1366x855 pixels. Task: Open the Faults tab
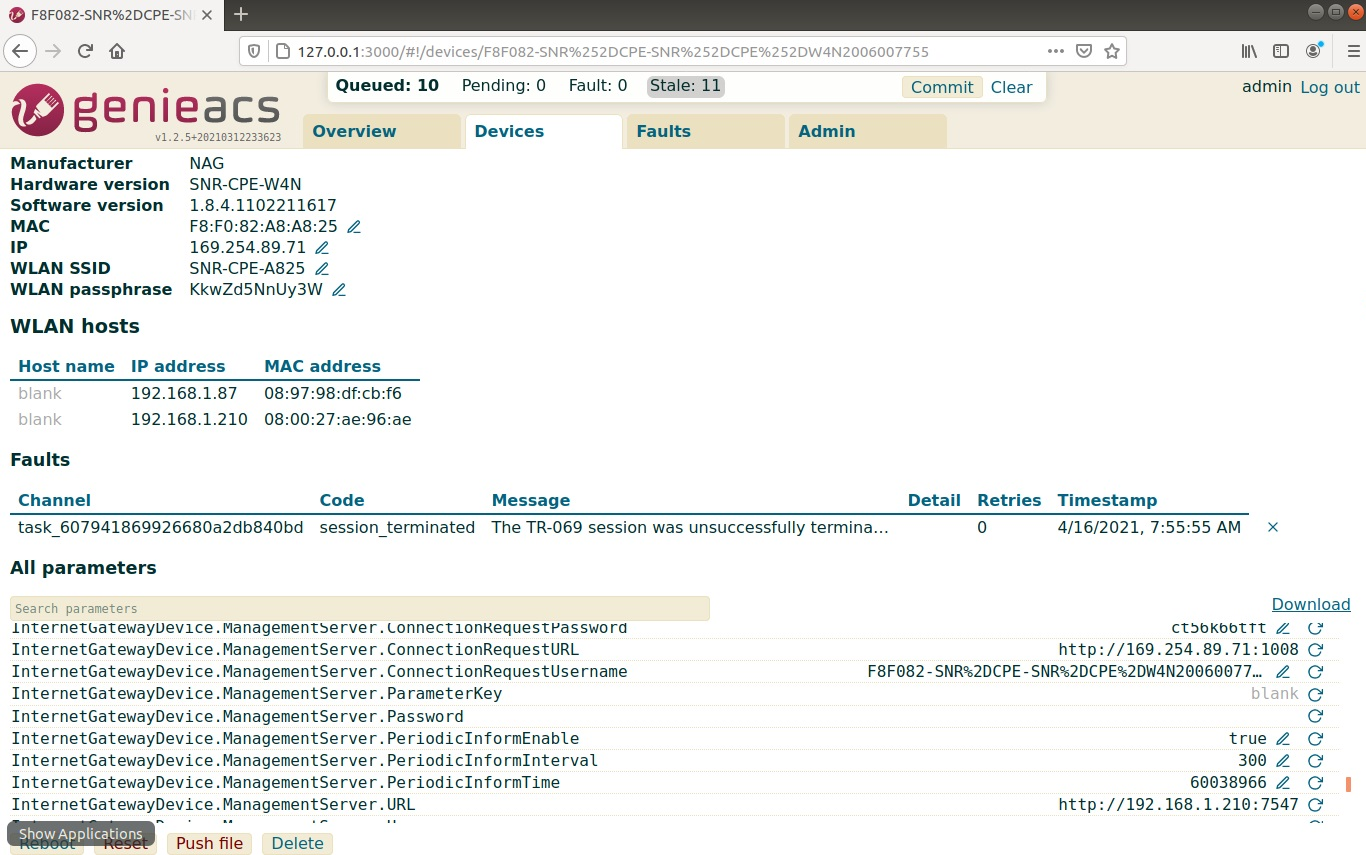pos(705,132)
